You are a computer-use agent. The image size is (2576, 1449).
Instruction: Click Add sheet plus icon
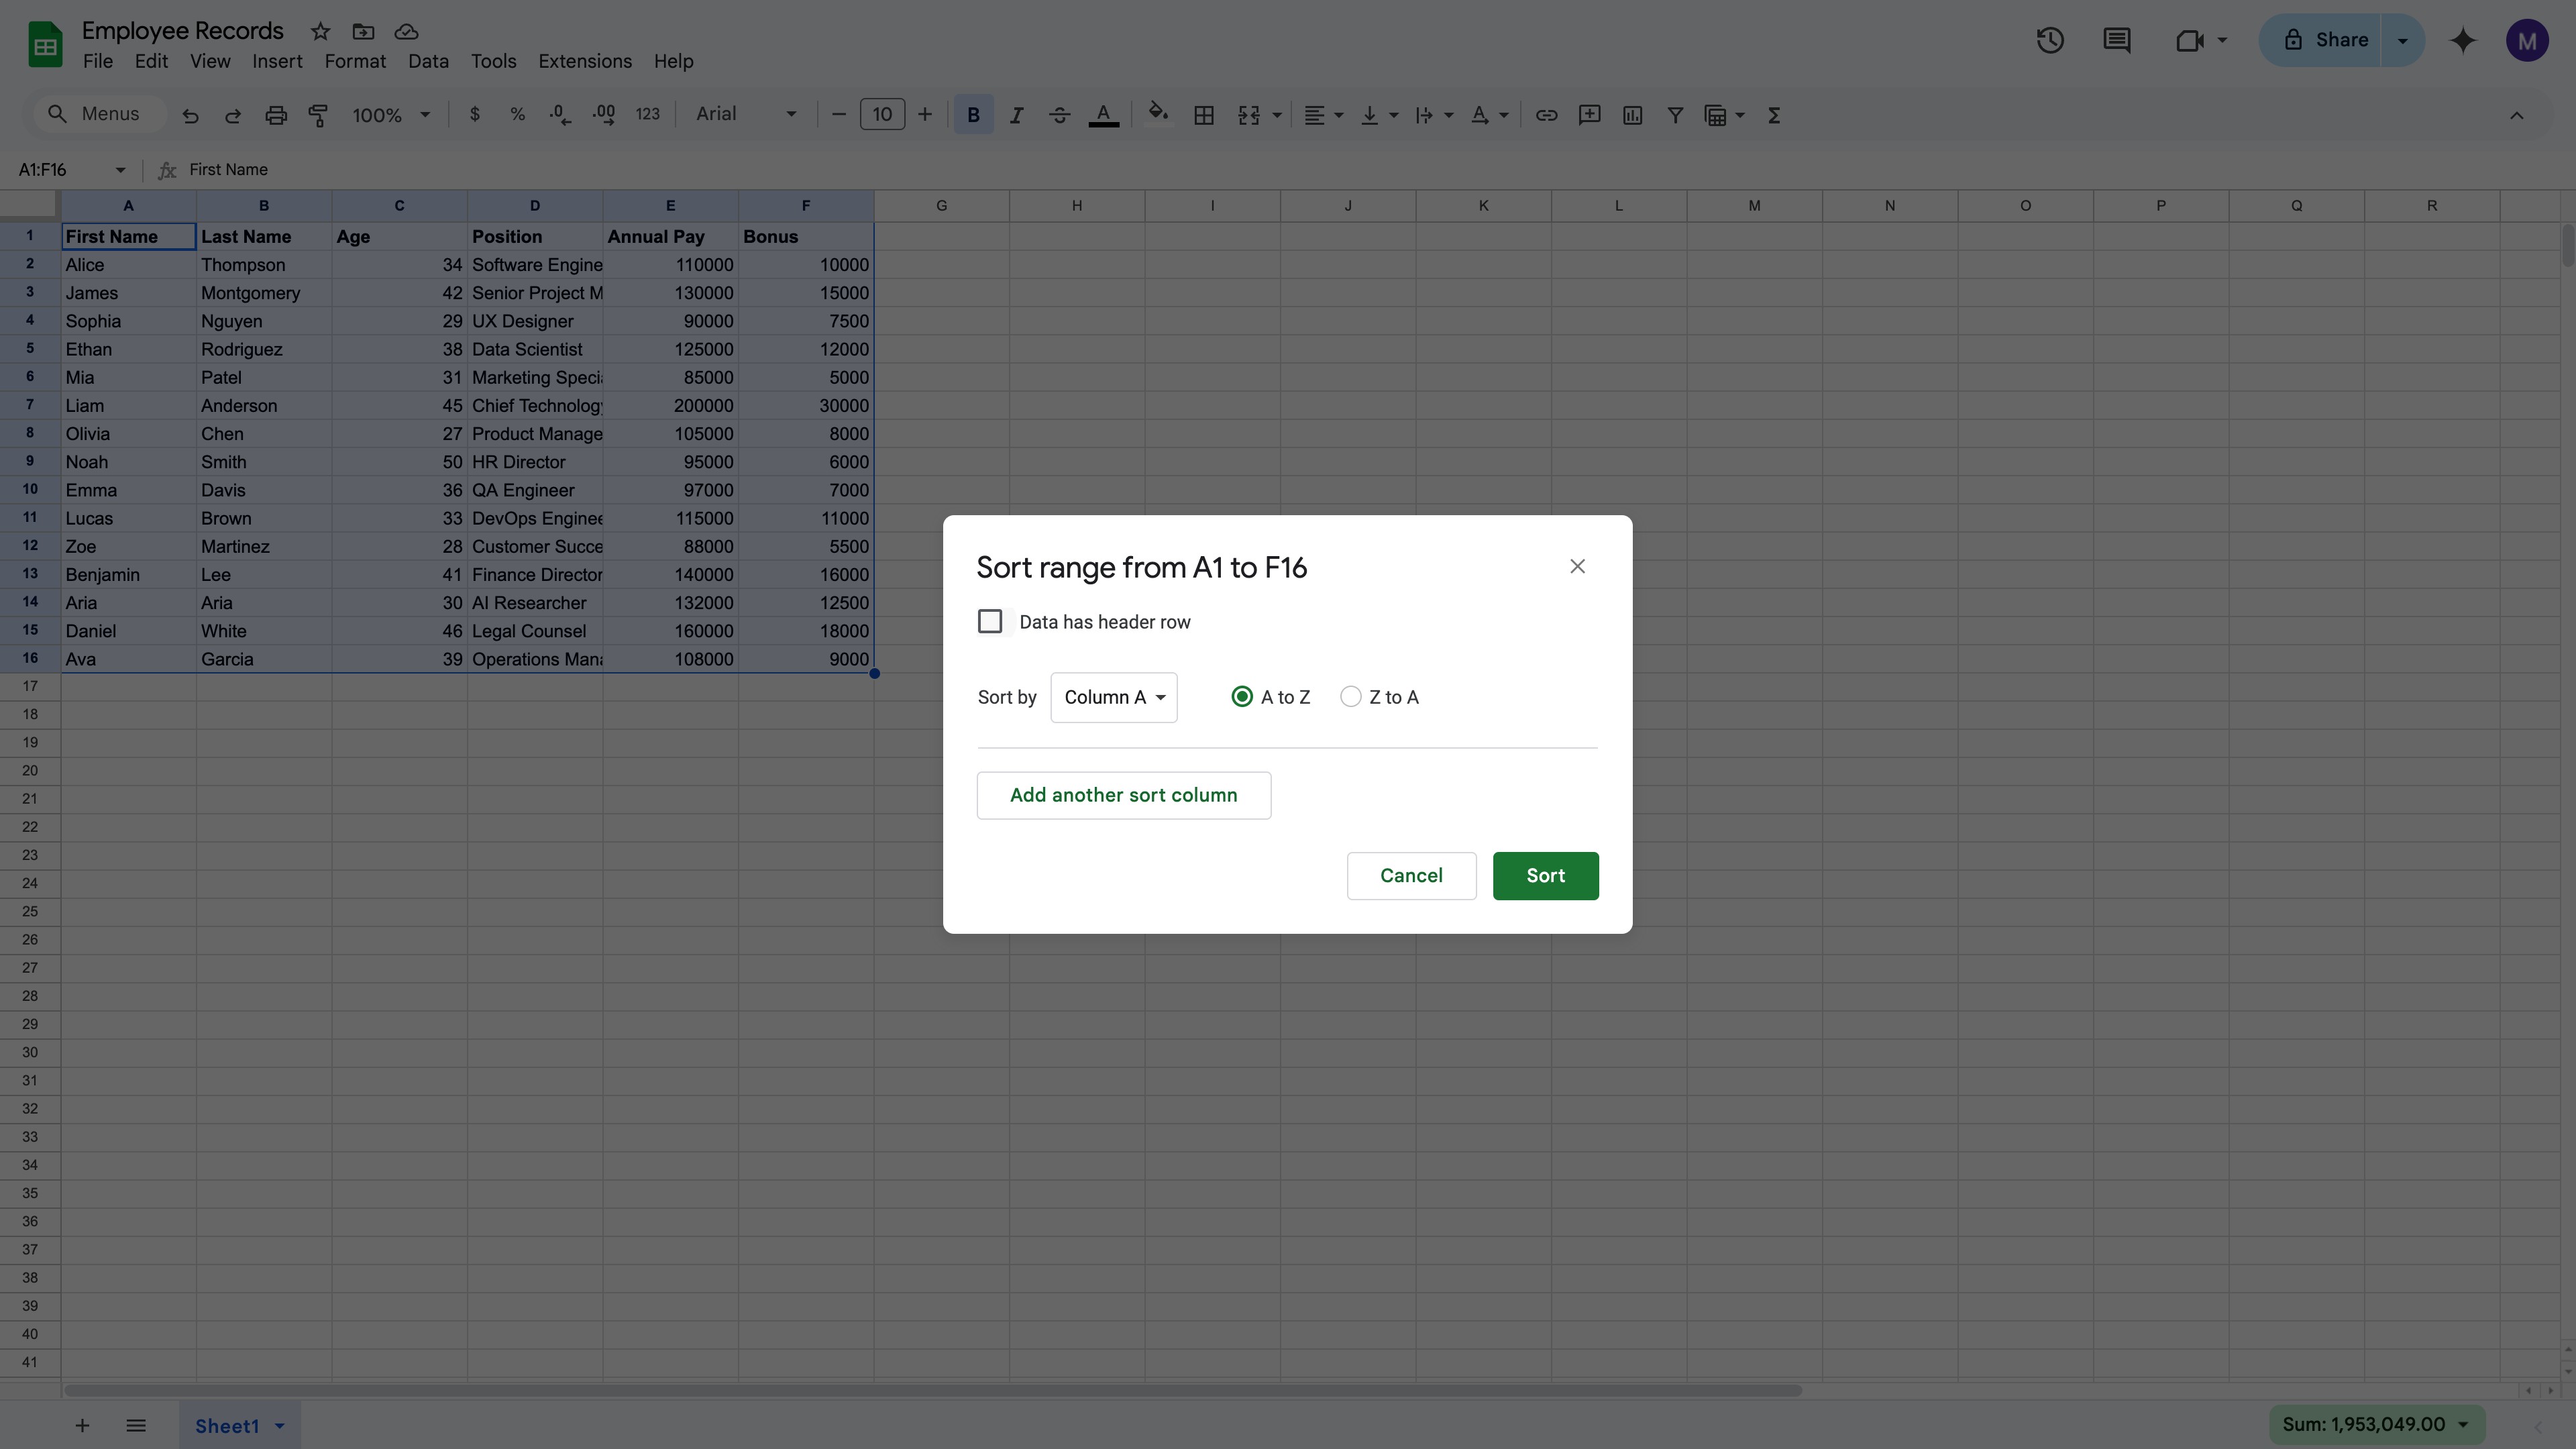tap(82, 1425)
